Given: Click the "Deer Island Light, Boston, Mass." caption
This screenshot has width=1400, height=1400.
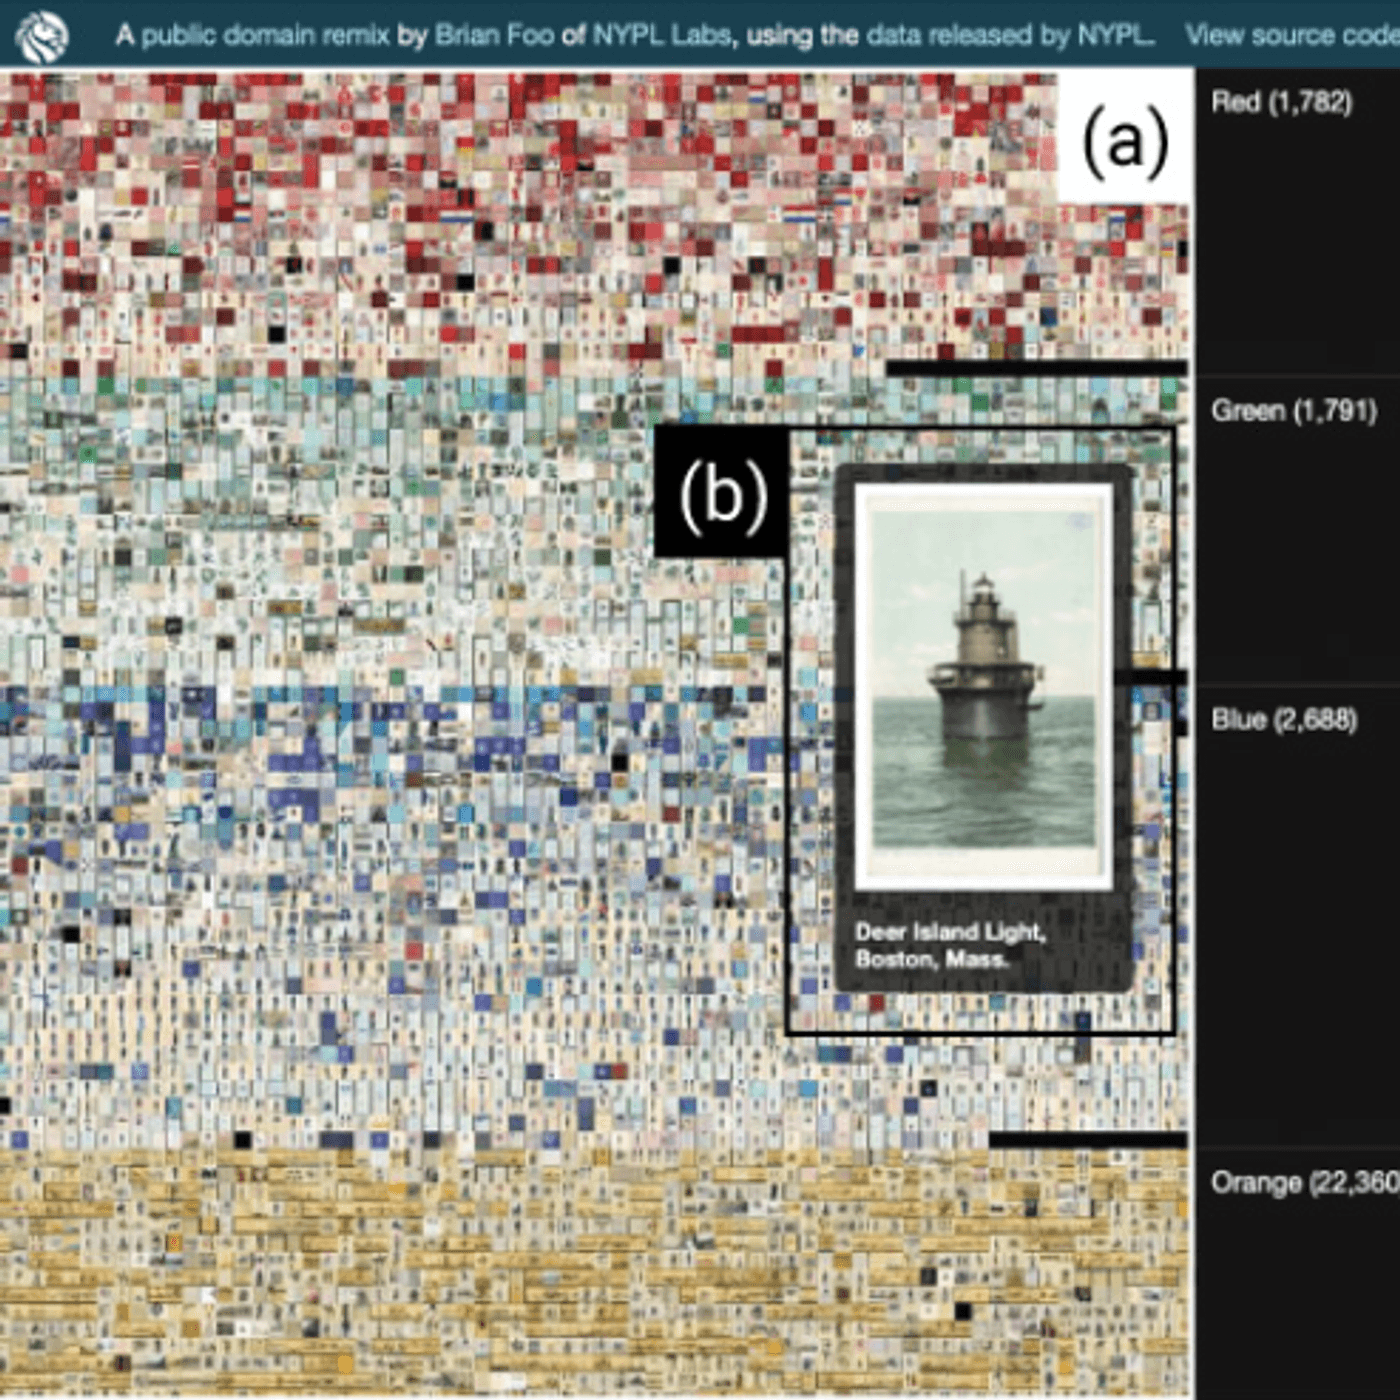Looking at the screenshot, I should click(x=950, y=946).
